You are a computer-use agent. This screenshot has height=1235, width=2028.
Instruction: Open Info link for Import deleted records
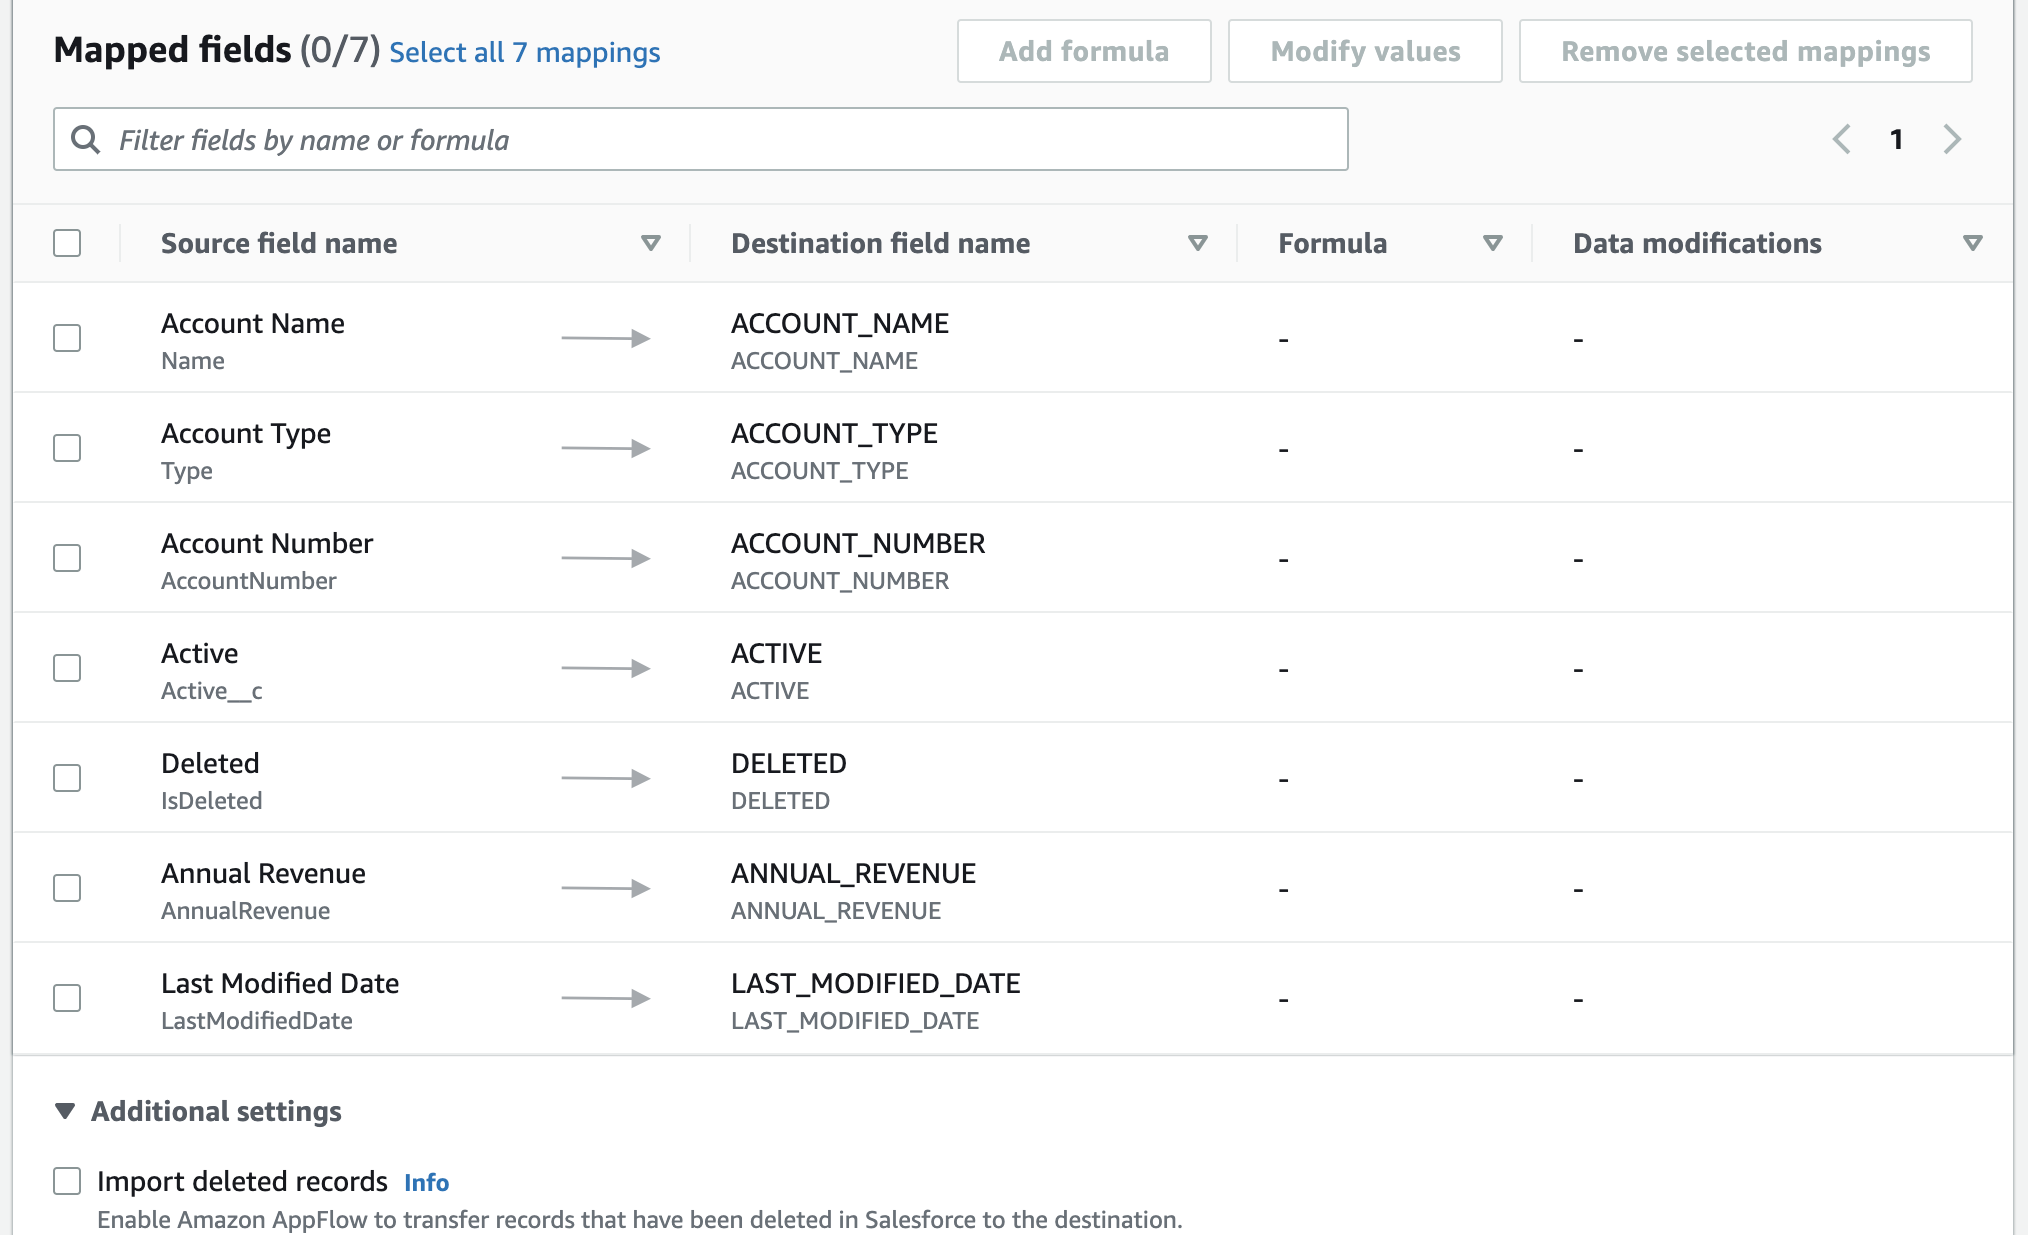[426, 1183]
